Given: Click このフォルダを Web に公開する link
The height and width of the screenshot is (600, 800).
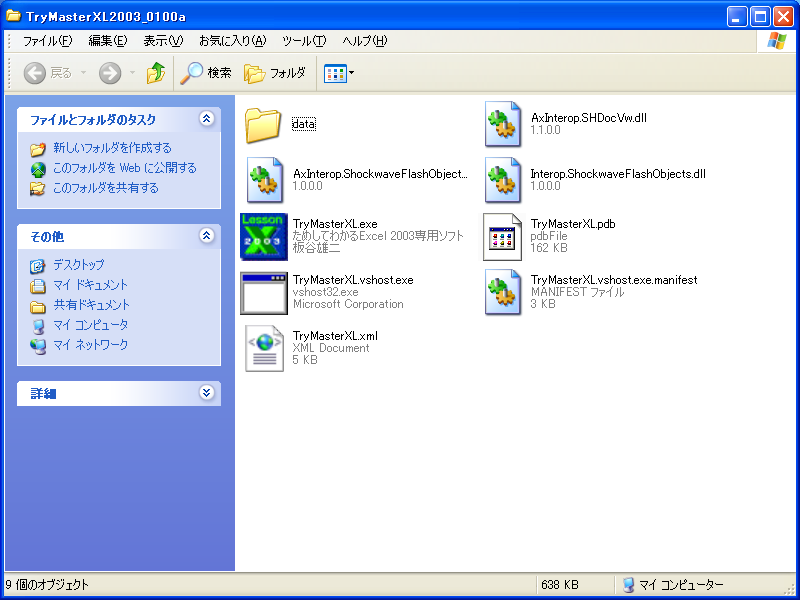Looking at the screenshot, I should [125, 168].
